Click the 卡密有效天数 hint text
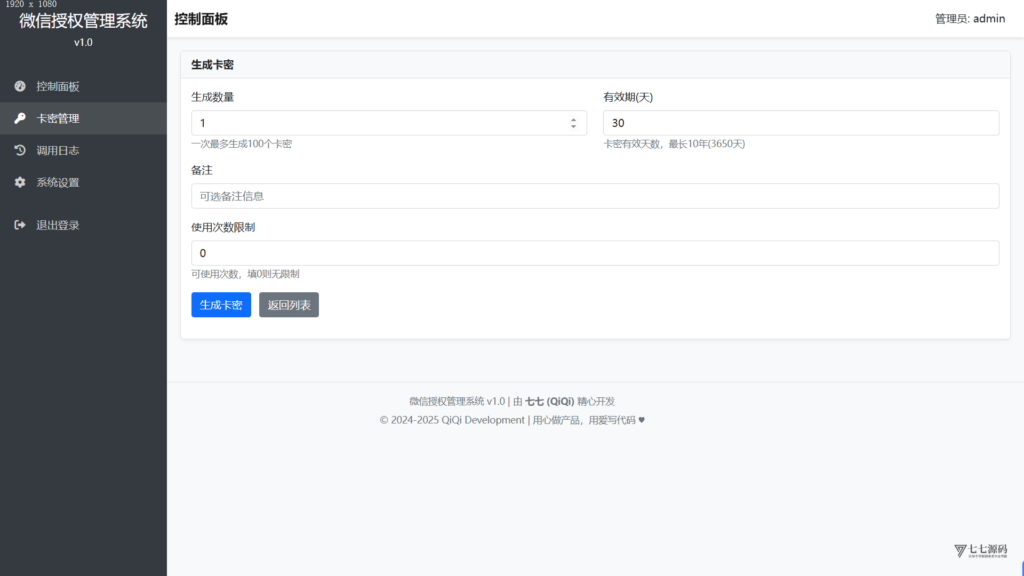The height and width of the screenshot is (576, 1024). tap(674, 144)
